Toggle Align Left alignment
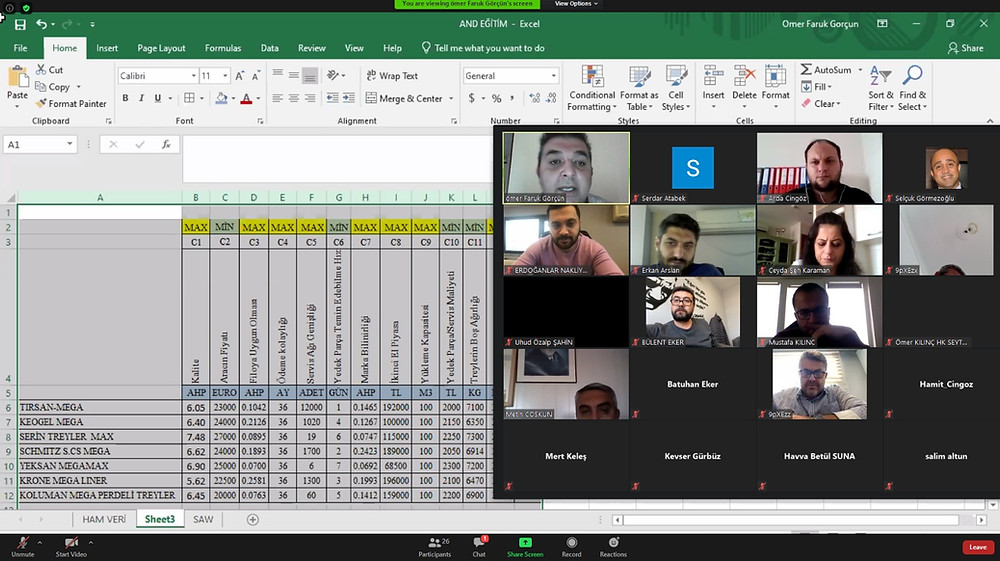Viewport: 1000px width, 561px height. 277,98
